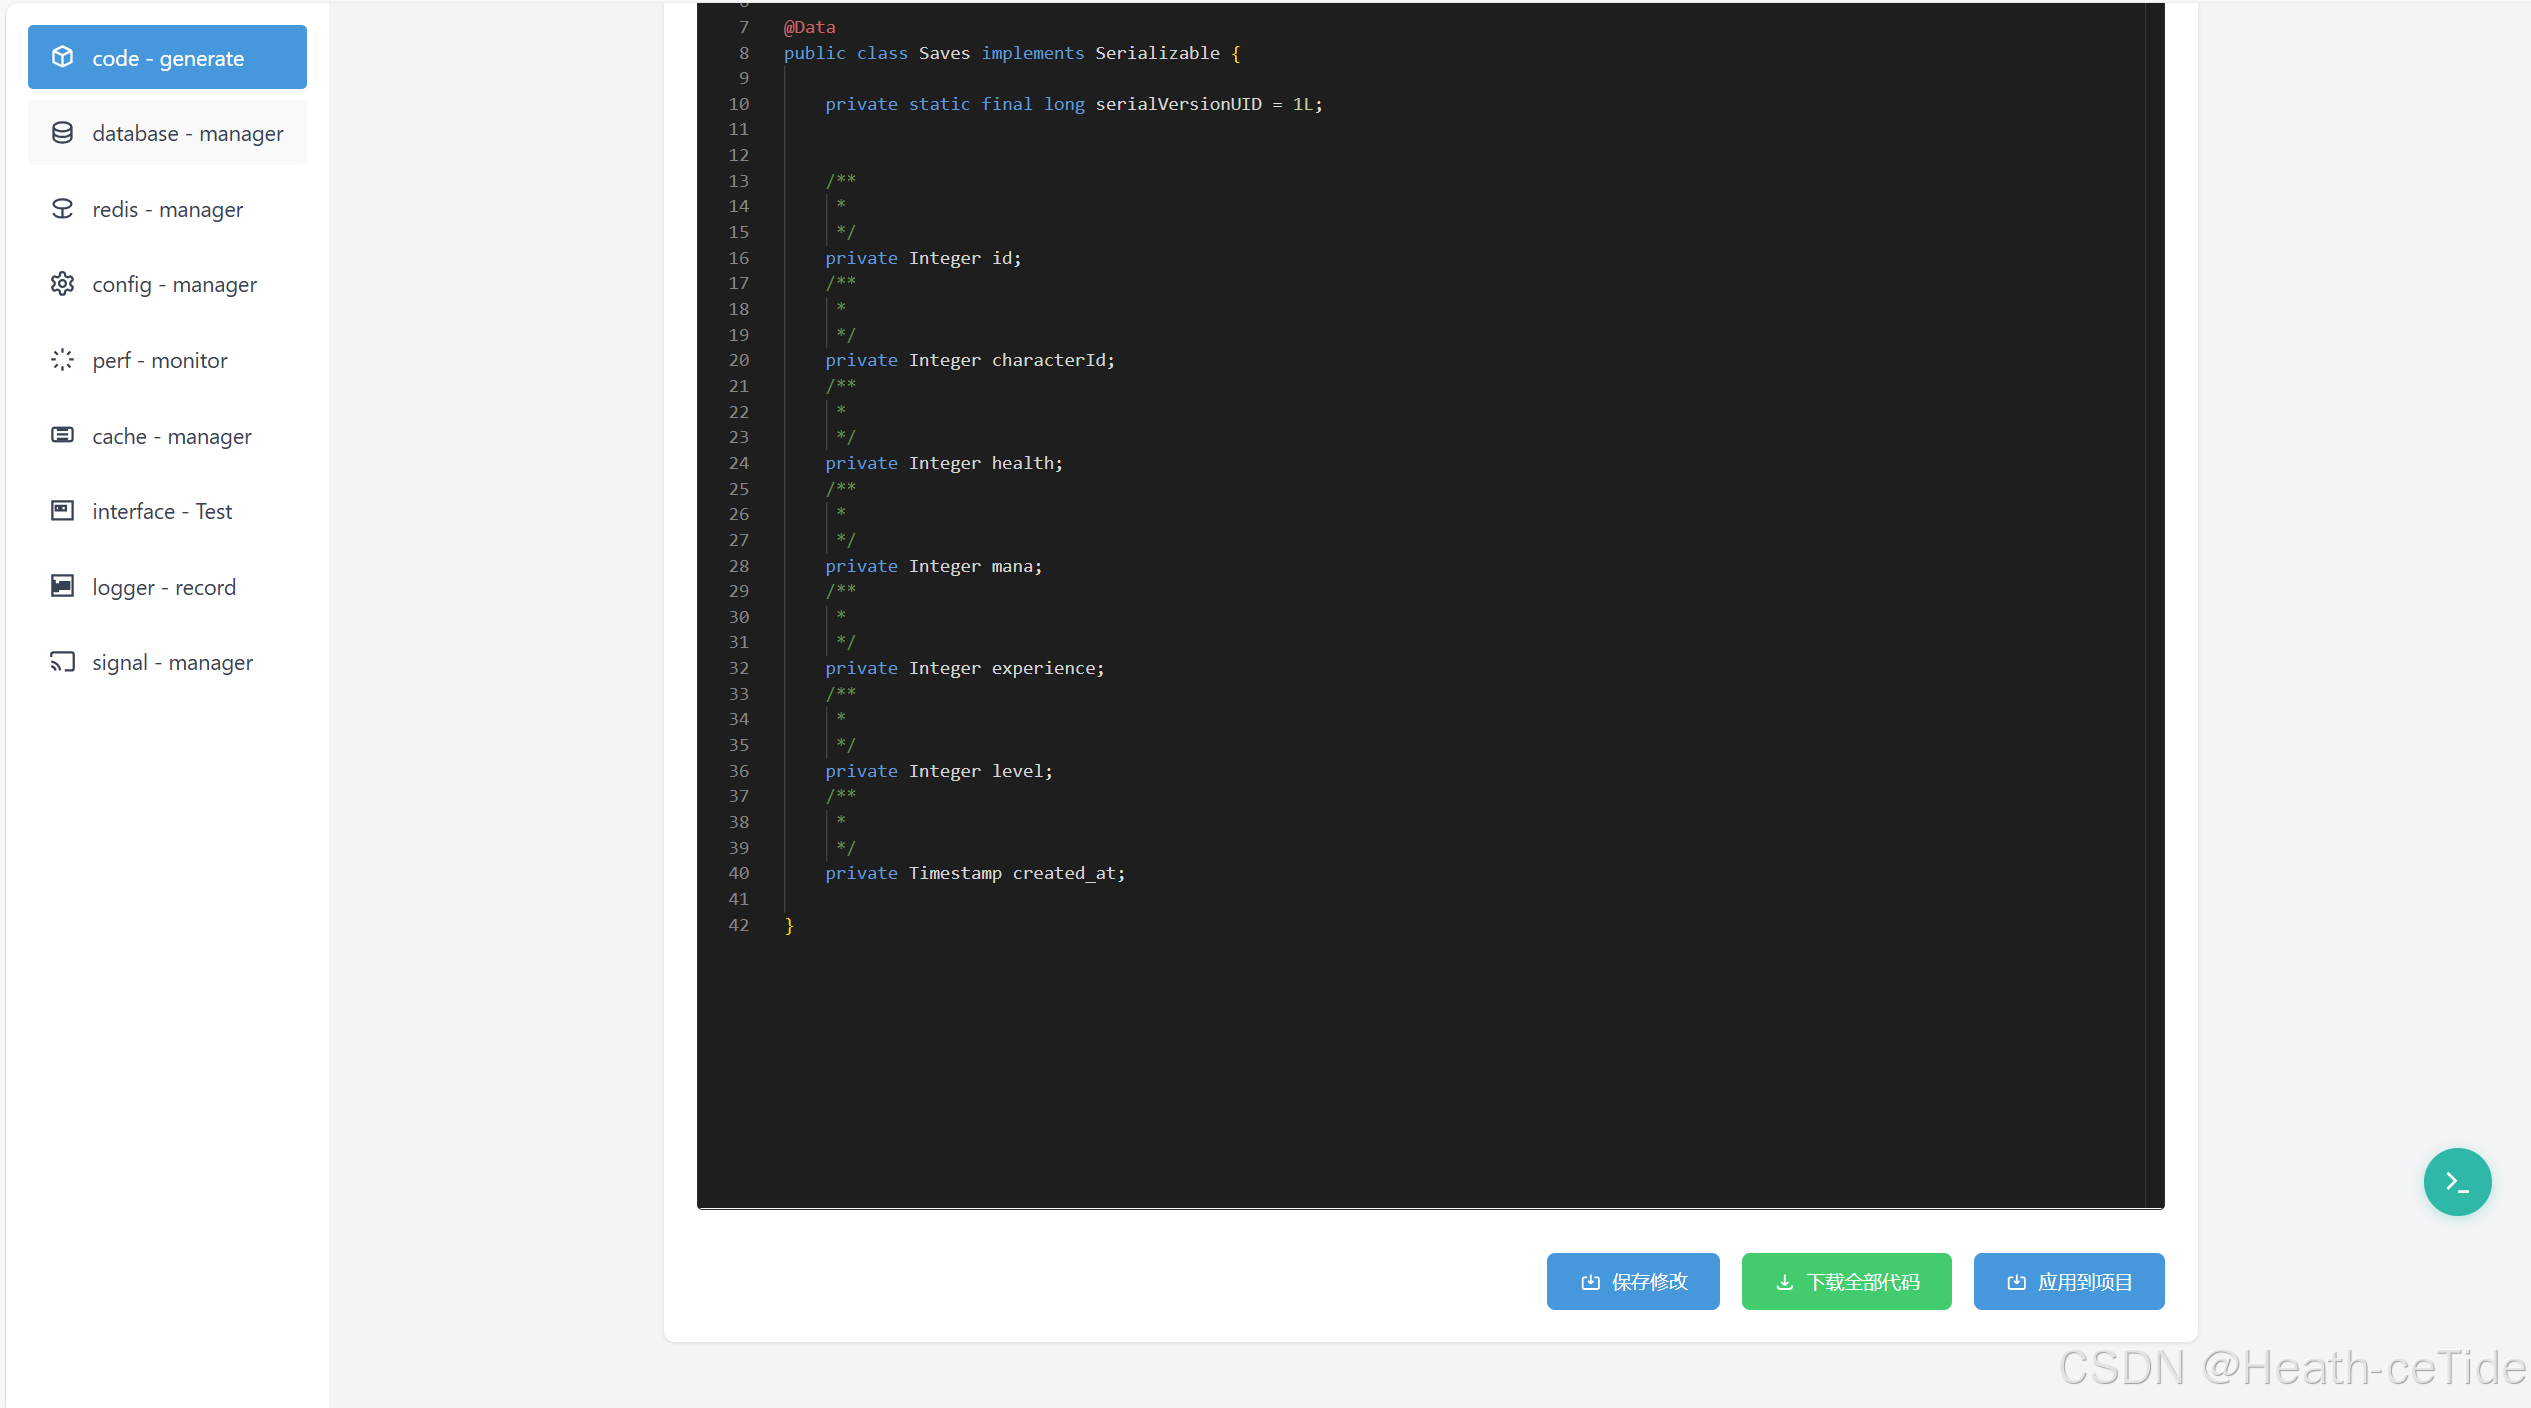Image resolution: width=2531 pixels, height=1408 pixels.
Task: Open the redis - manager menu item
Action: [167, 209]
